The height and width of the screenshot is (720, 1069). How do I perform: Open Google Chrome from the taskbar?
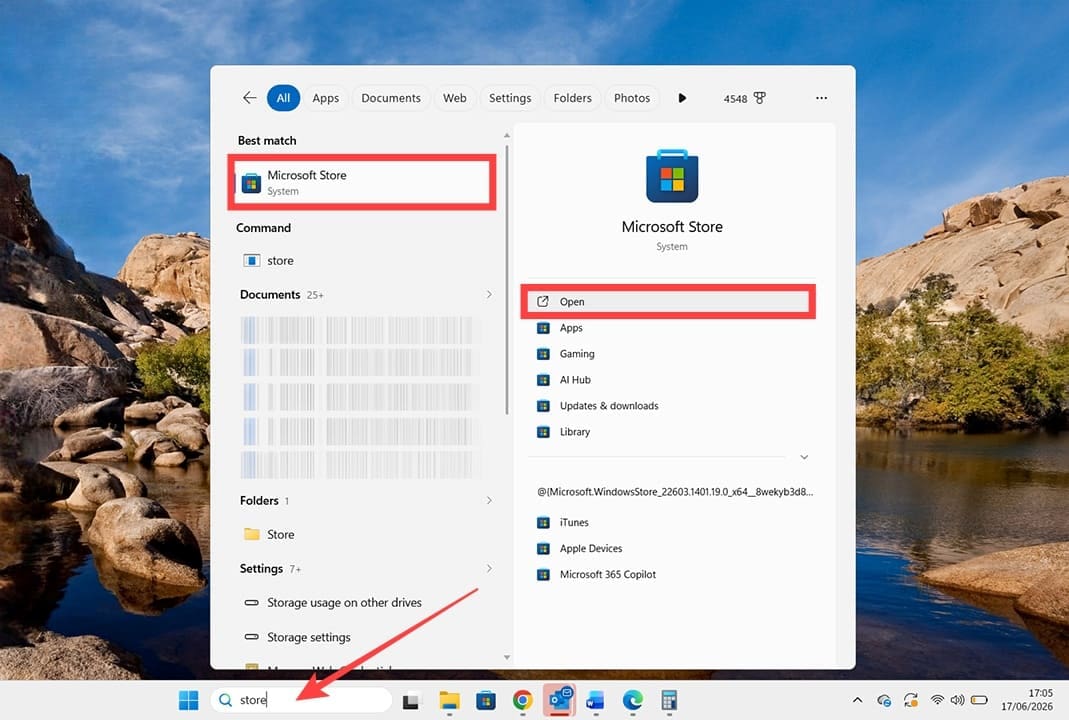point(522,700)
